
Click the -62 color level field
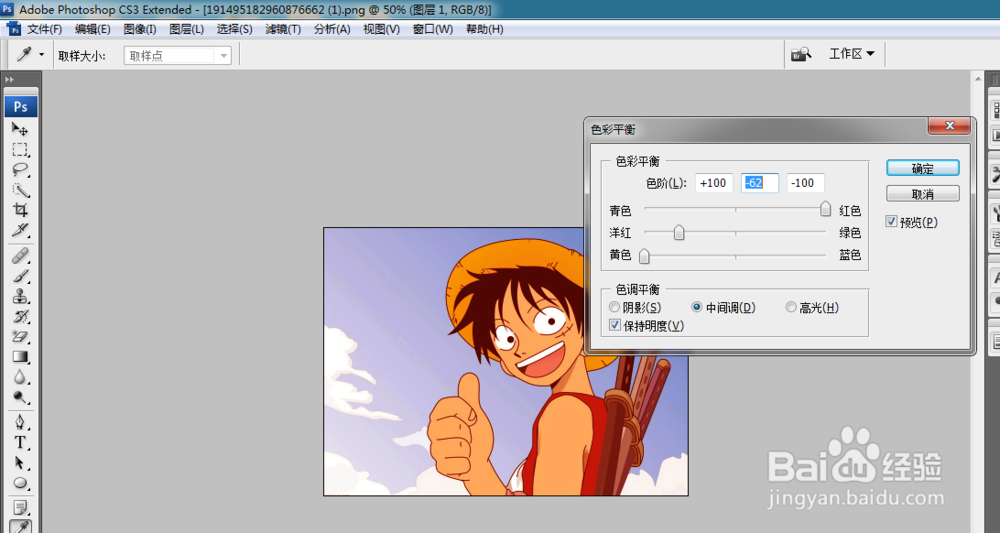tap(760, 183)
